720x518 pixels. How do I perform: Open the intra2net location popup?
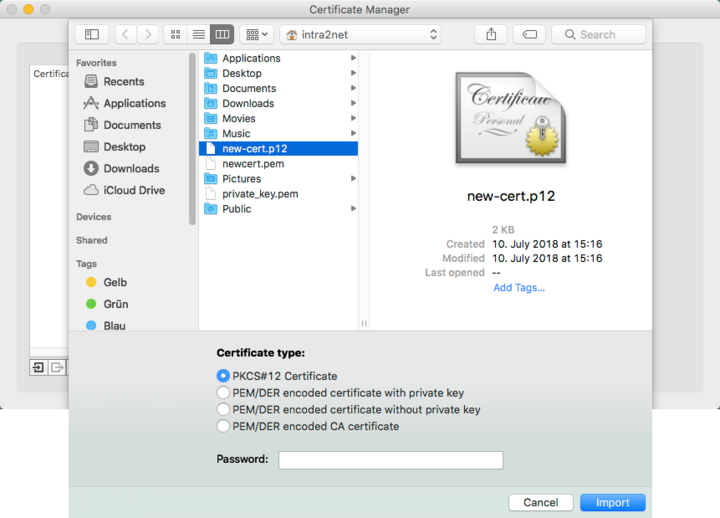tap(360, 34)
